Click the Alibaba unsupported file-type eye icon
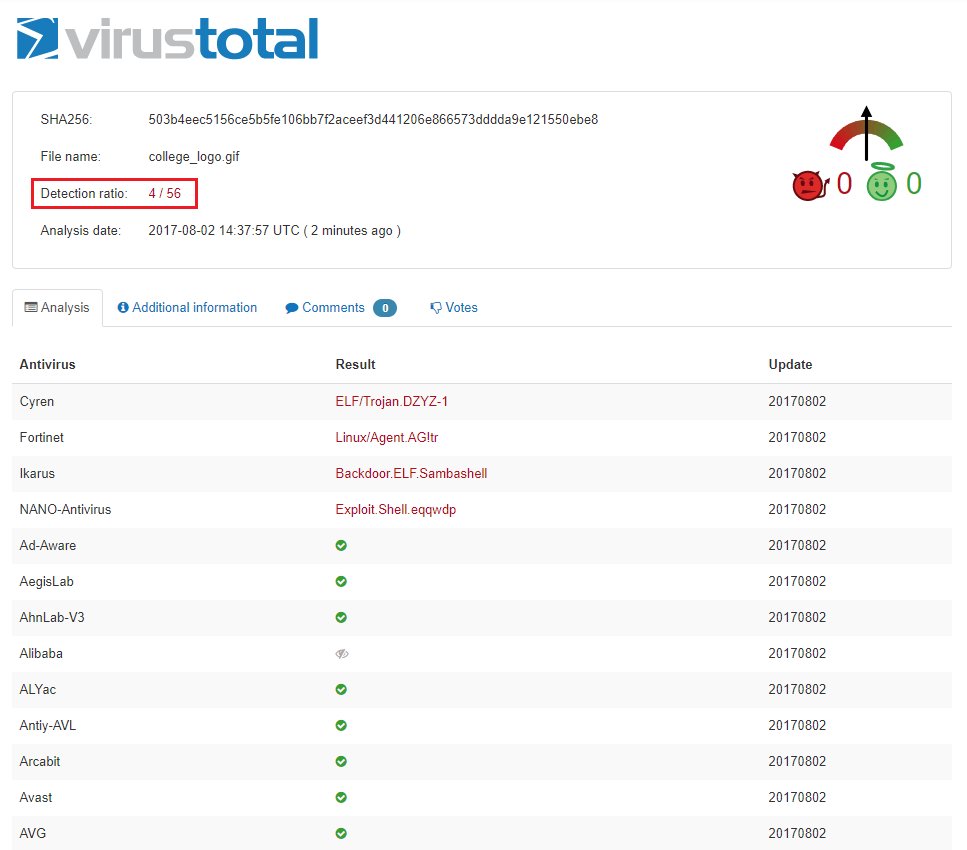The image size is (967, 850). pos(342,653)
